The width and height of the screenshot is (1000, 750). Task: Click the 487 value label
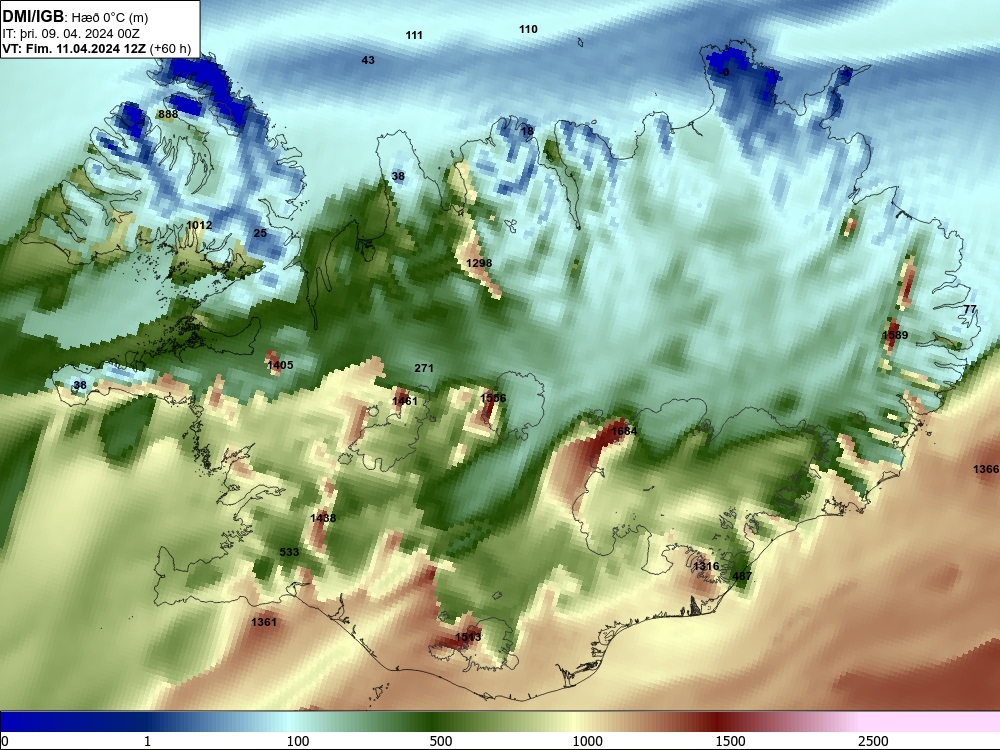[742, 576]
